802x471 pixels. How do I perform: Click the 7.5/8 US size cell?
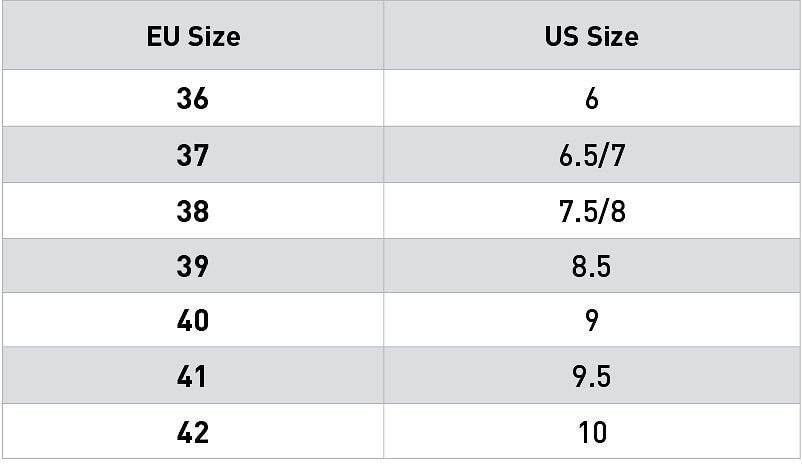tap(592, 211)
